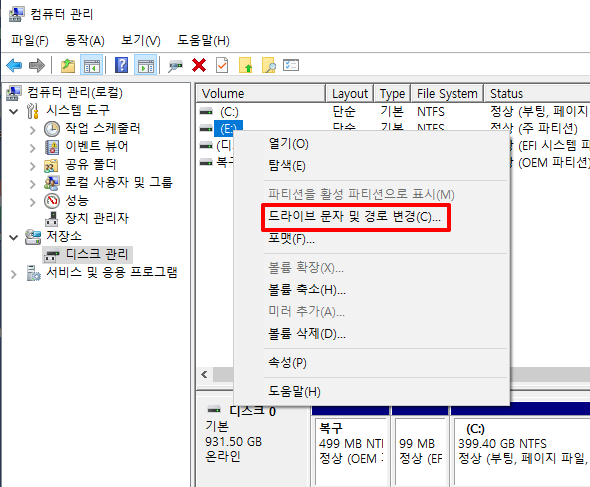
Task: Sort by the File System column header
Action: click(447, 93)
